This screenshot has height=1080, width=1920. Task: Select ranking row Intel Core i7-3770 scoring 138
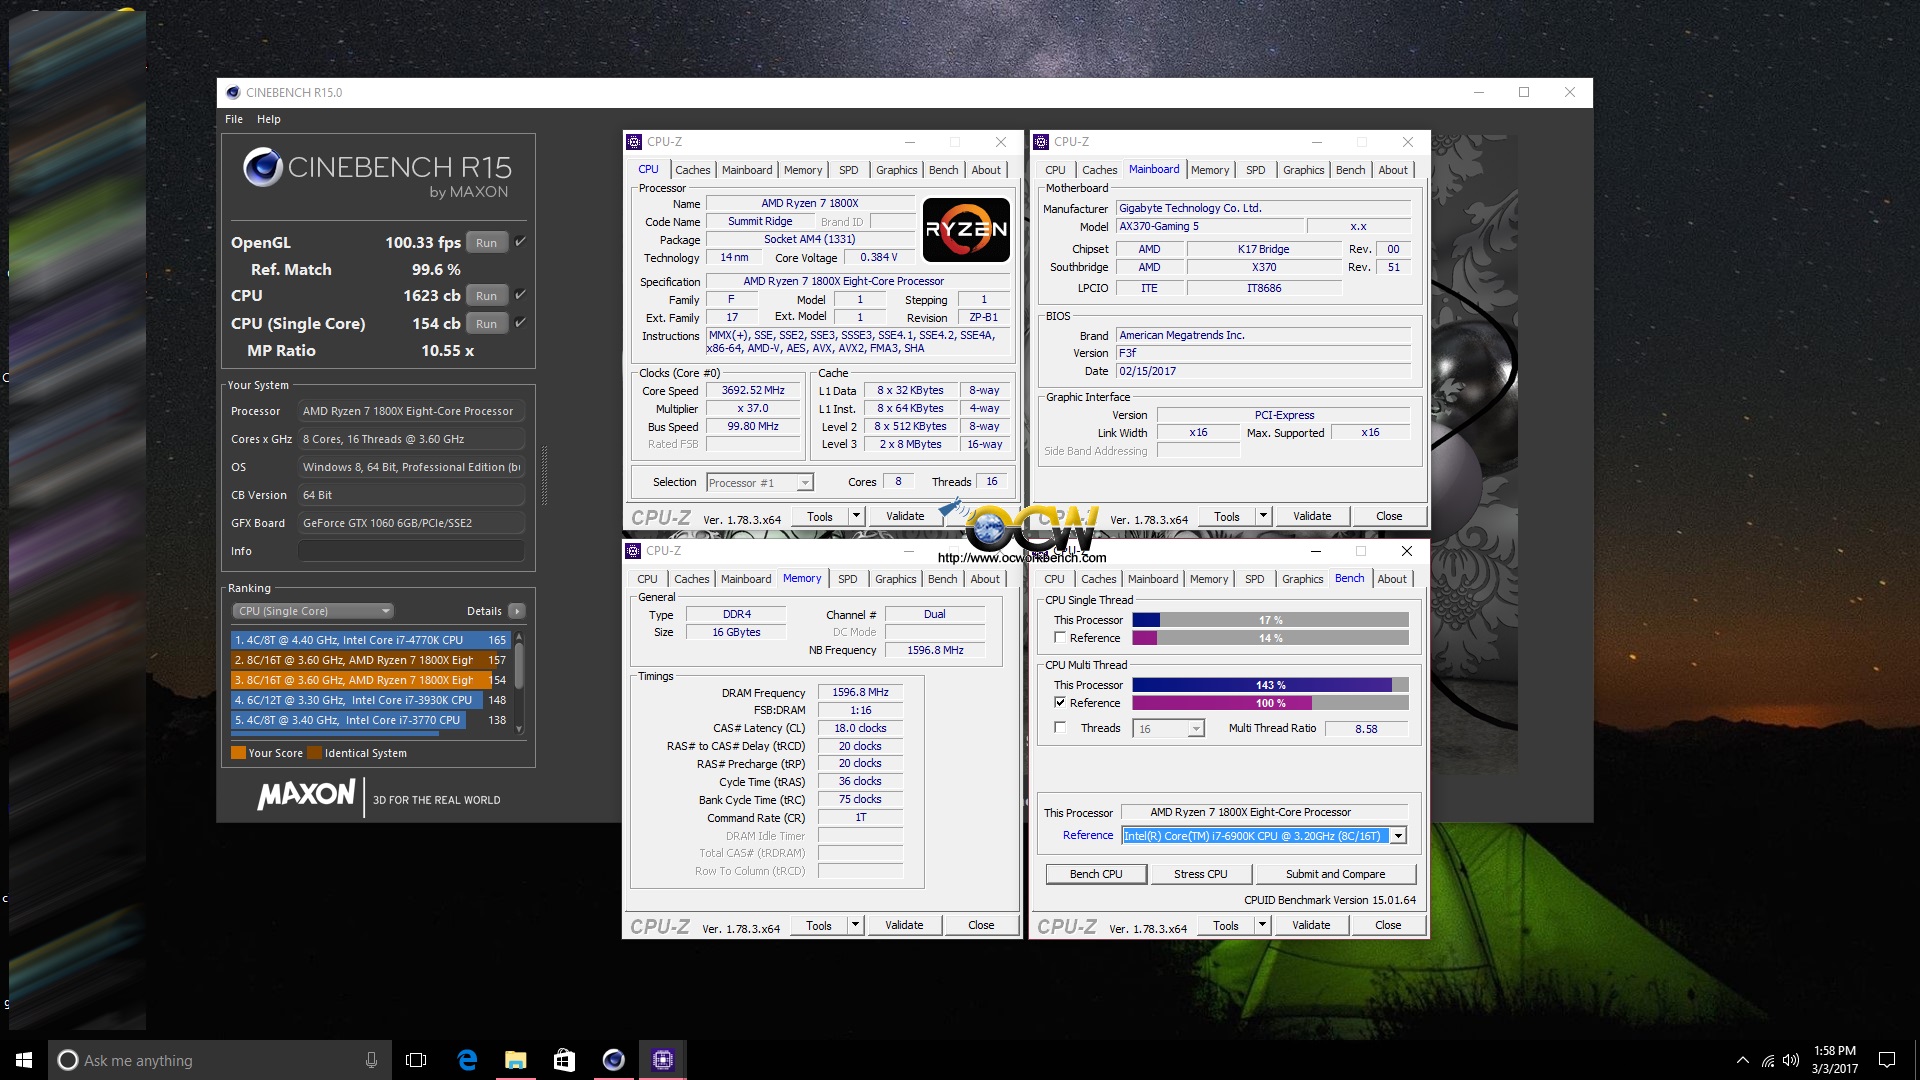[x=370, y=720]
